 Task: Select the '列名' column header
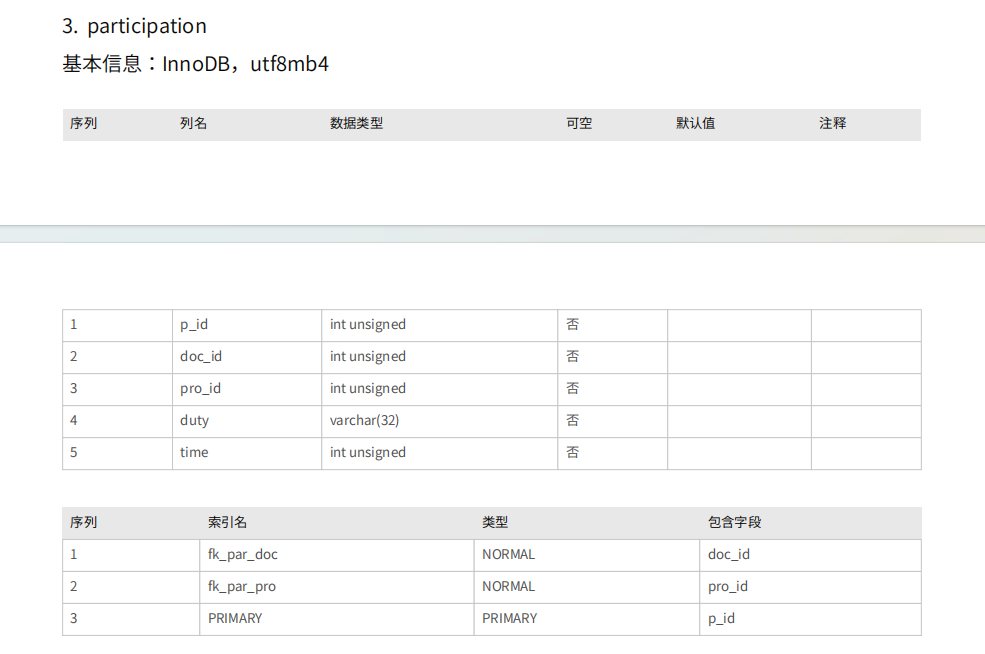194,123
